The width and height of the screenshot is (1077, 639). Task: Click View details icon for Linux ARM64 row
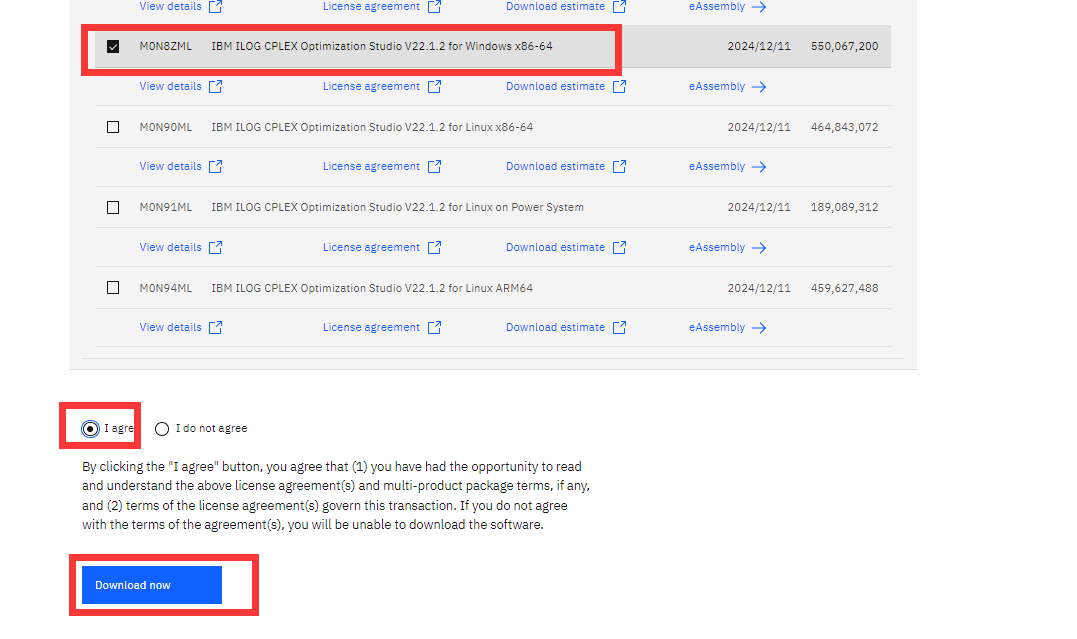pos(216,328)
